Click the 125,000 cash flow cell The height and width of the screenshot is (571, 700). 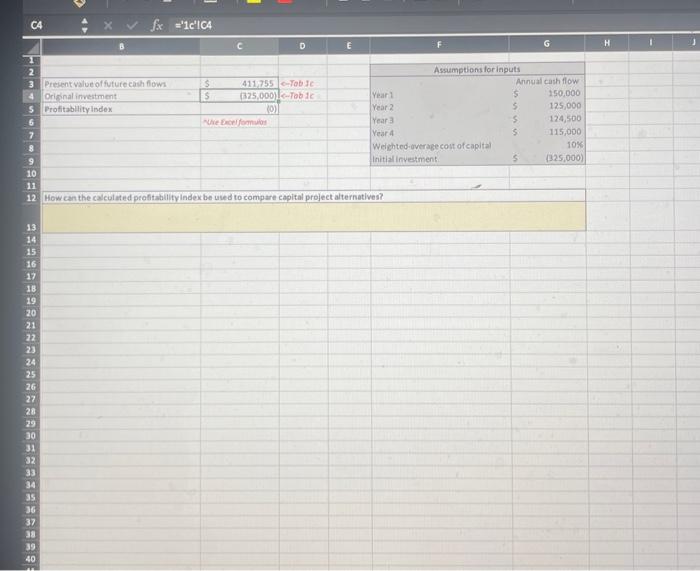click(x=547, y=106)
